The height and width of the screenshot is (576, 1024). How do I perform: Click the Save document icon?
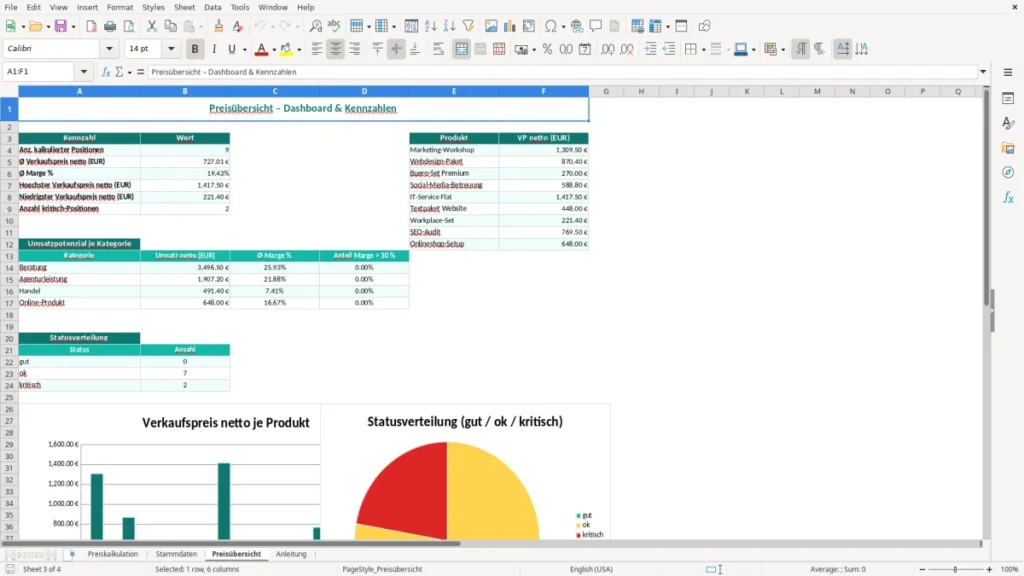coord(60,26)
